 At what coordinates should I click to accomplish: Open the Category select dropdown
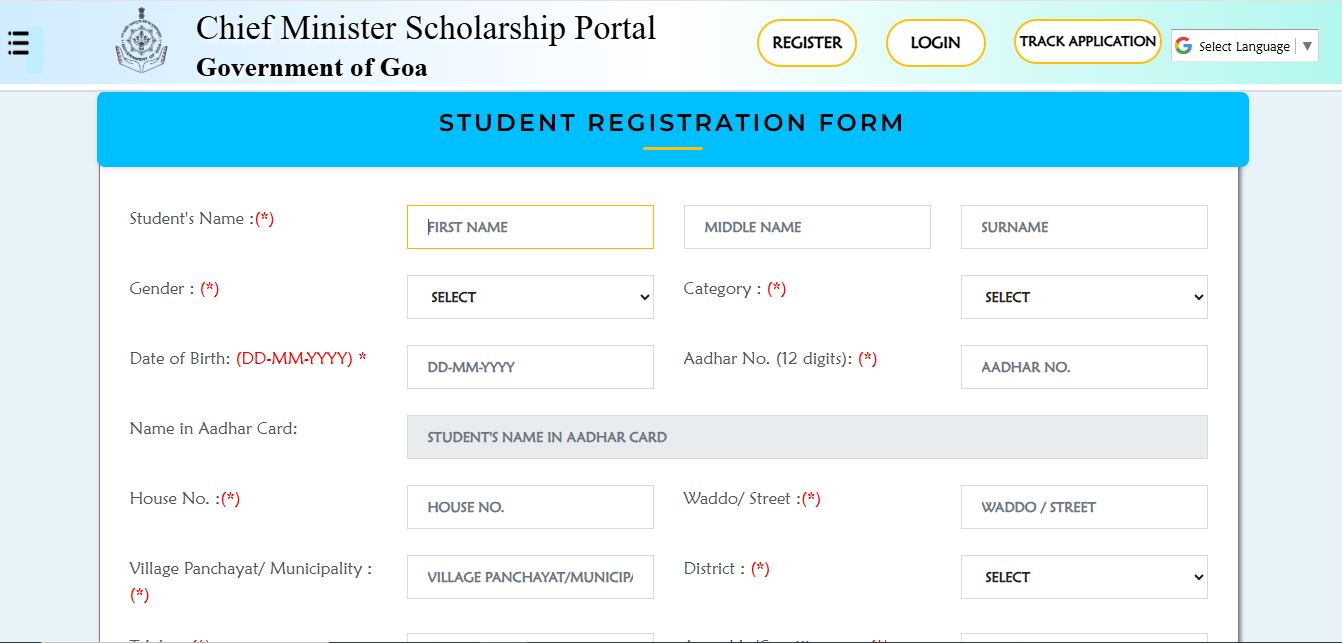[1084, 297]
